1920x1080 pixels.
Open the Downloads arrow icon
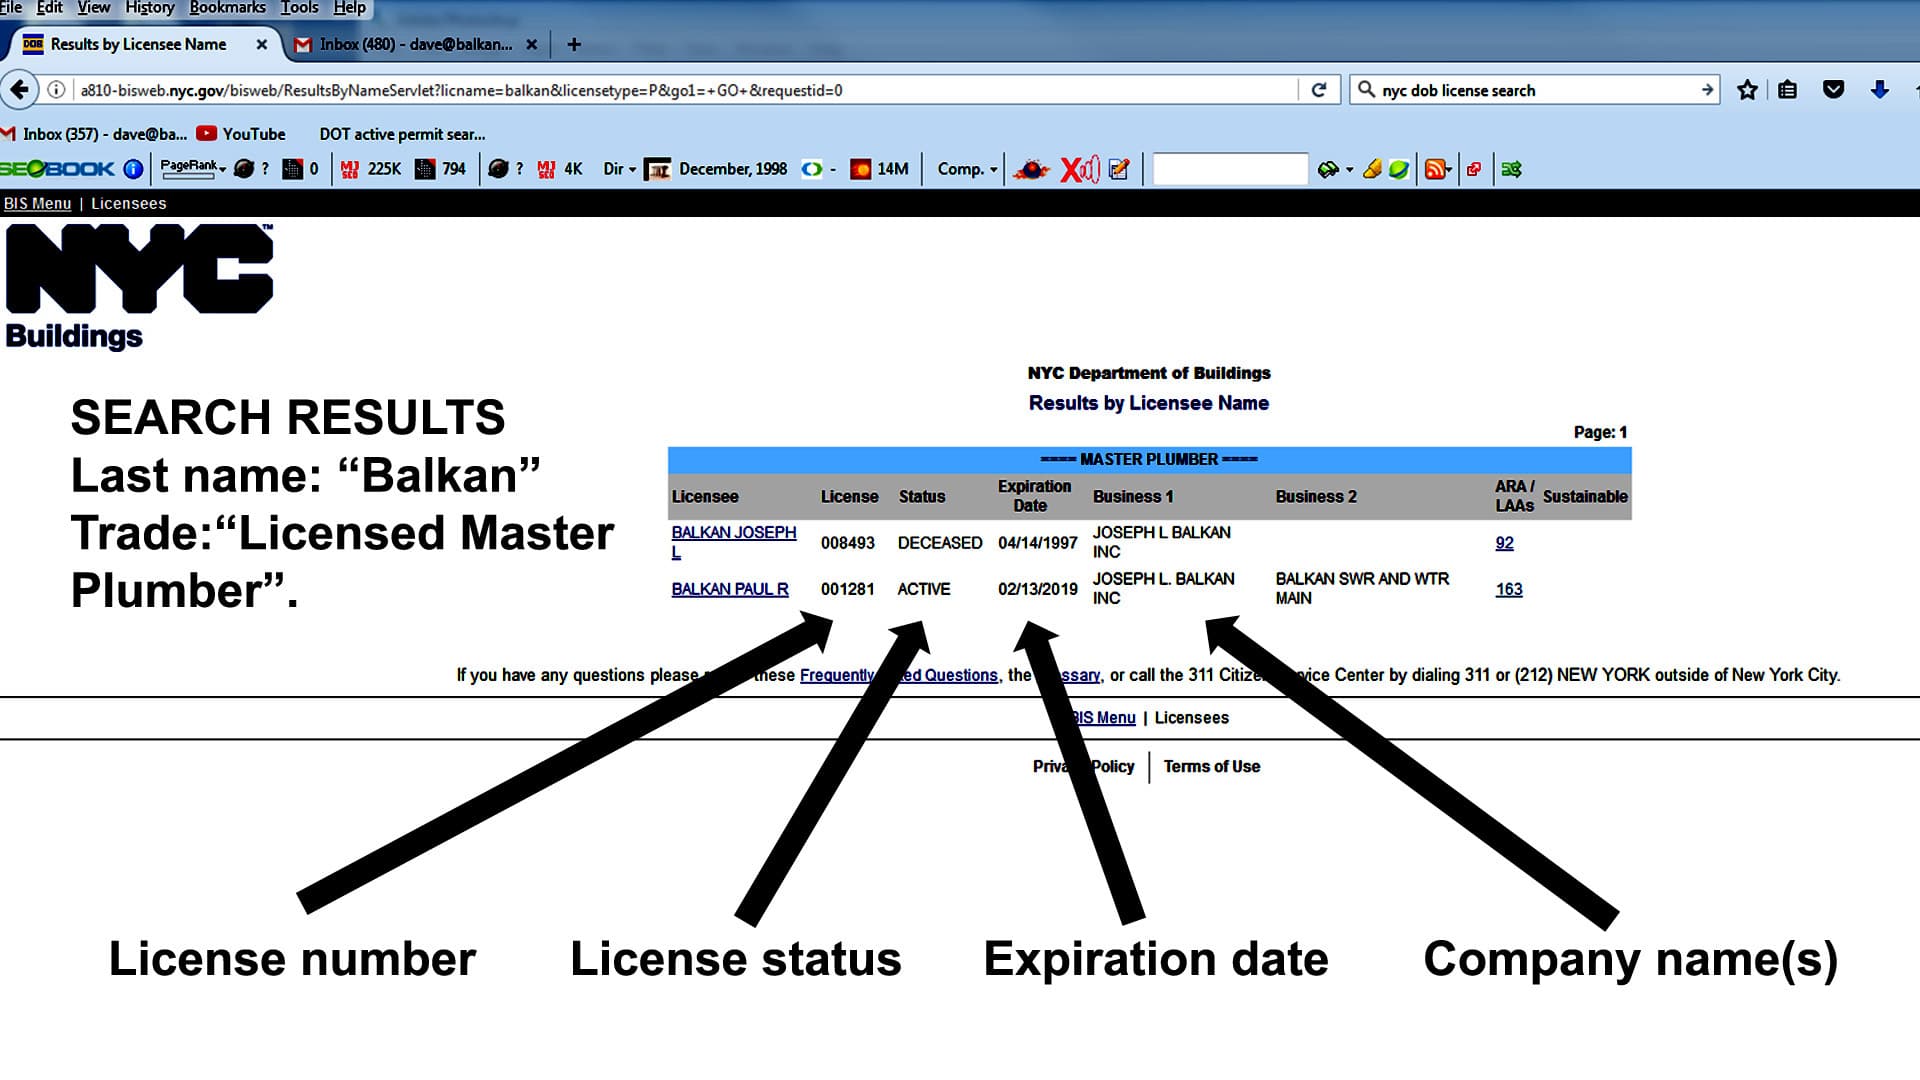[x=1880, y=90]
